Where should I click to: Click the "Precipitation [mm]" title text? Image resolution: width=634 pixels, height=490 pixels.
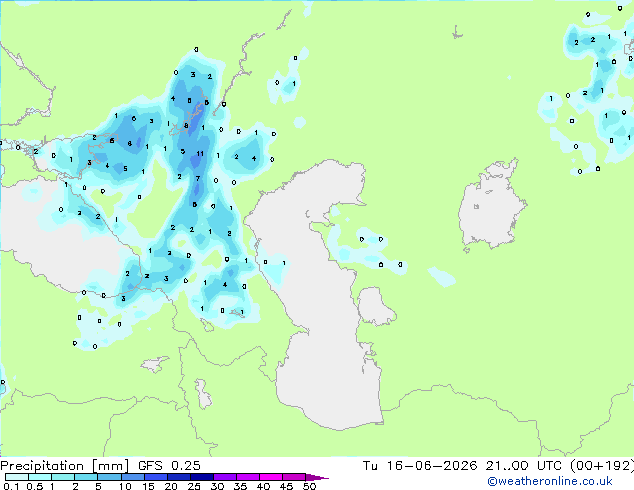pyautogui.click(x=65, y=466)
